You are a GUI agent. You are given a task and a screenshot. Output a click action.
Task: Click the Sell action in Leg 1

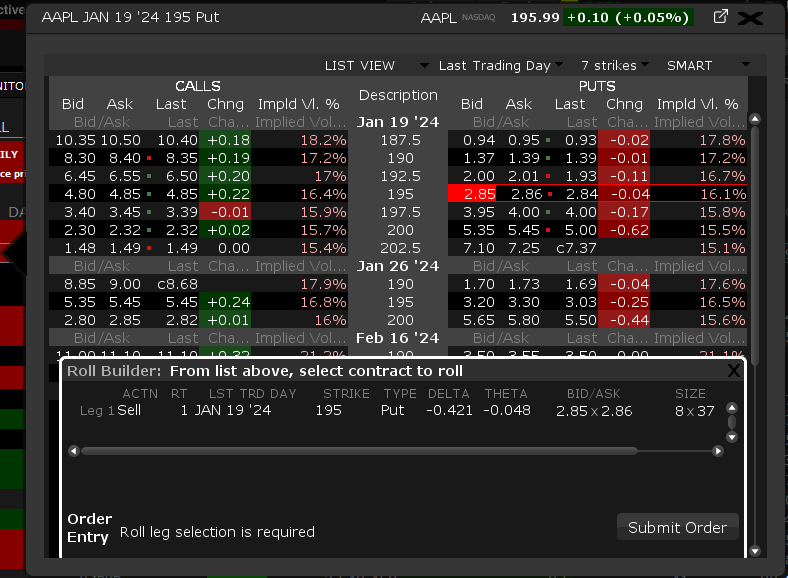click(129, 410)
